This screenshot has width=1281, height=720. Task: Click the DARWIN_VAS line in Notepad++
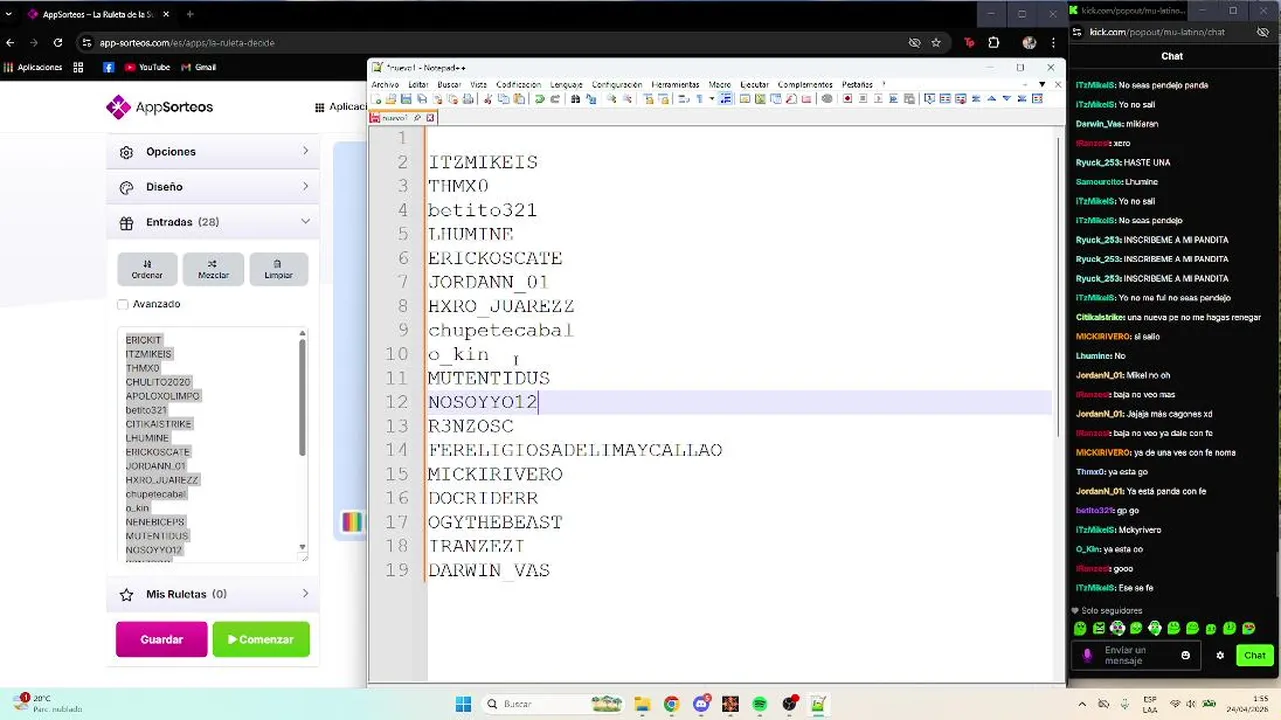[489, 570]
